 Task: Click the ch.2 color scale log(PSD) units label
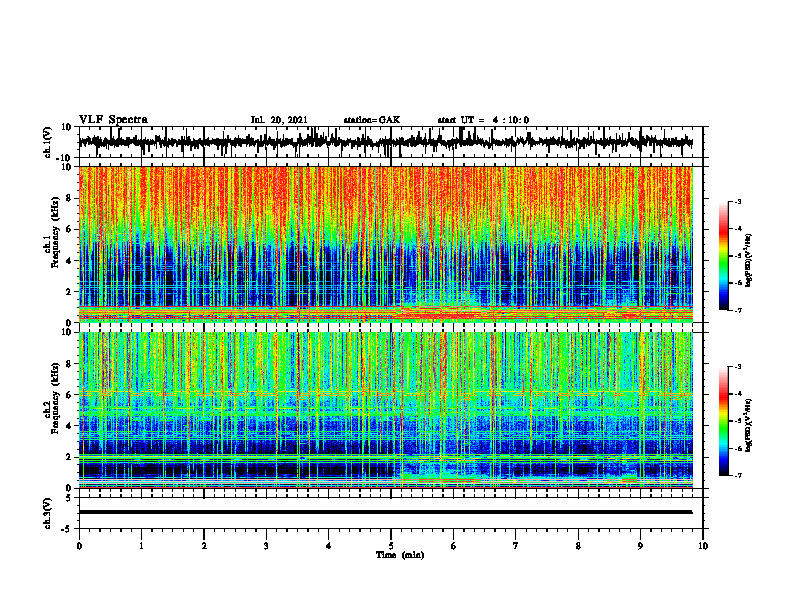(x=749, y=425)
